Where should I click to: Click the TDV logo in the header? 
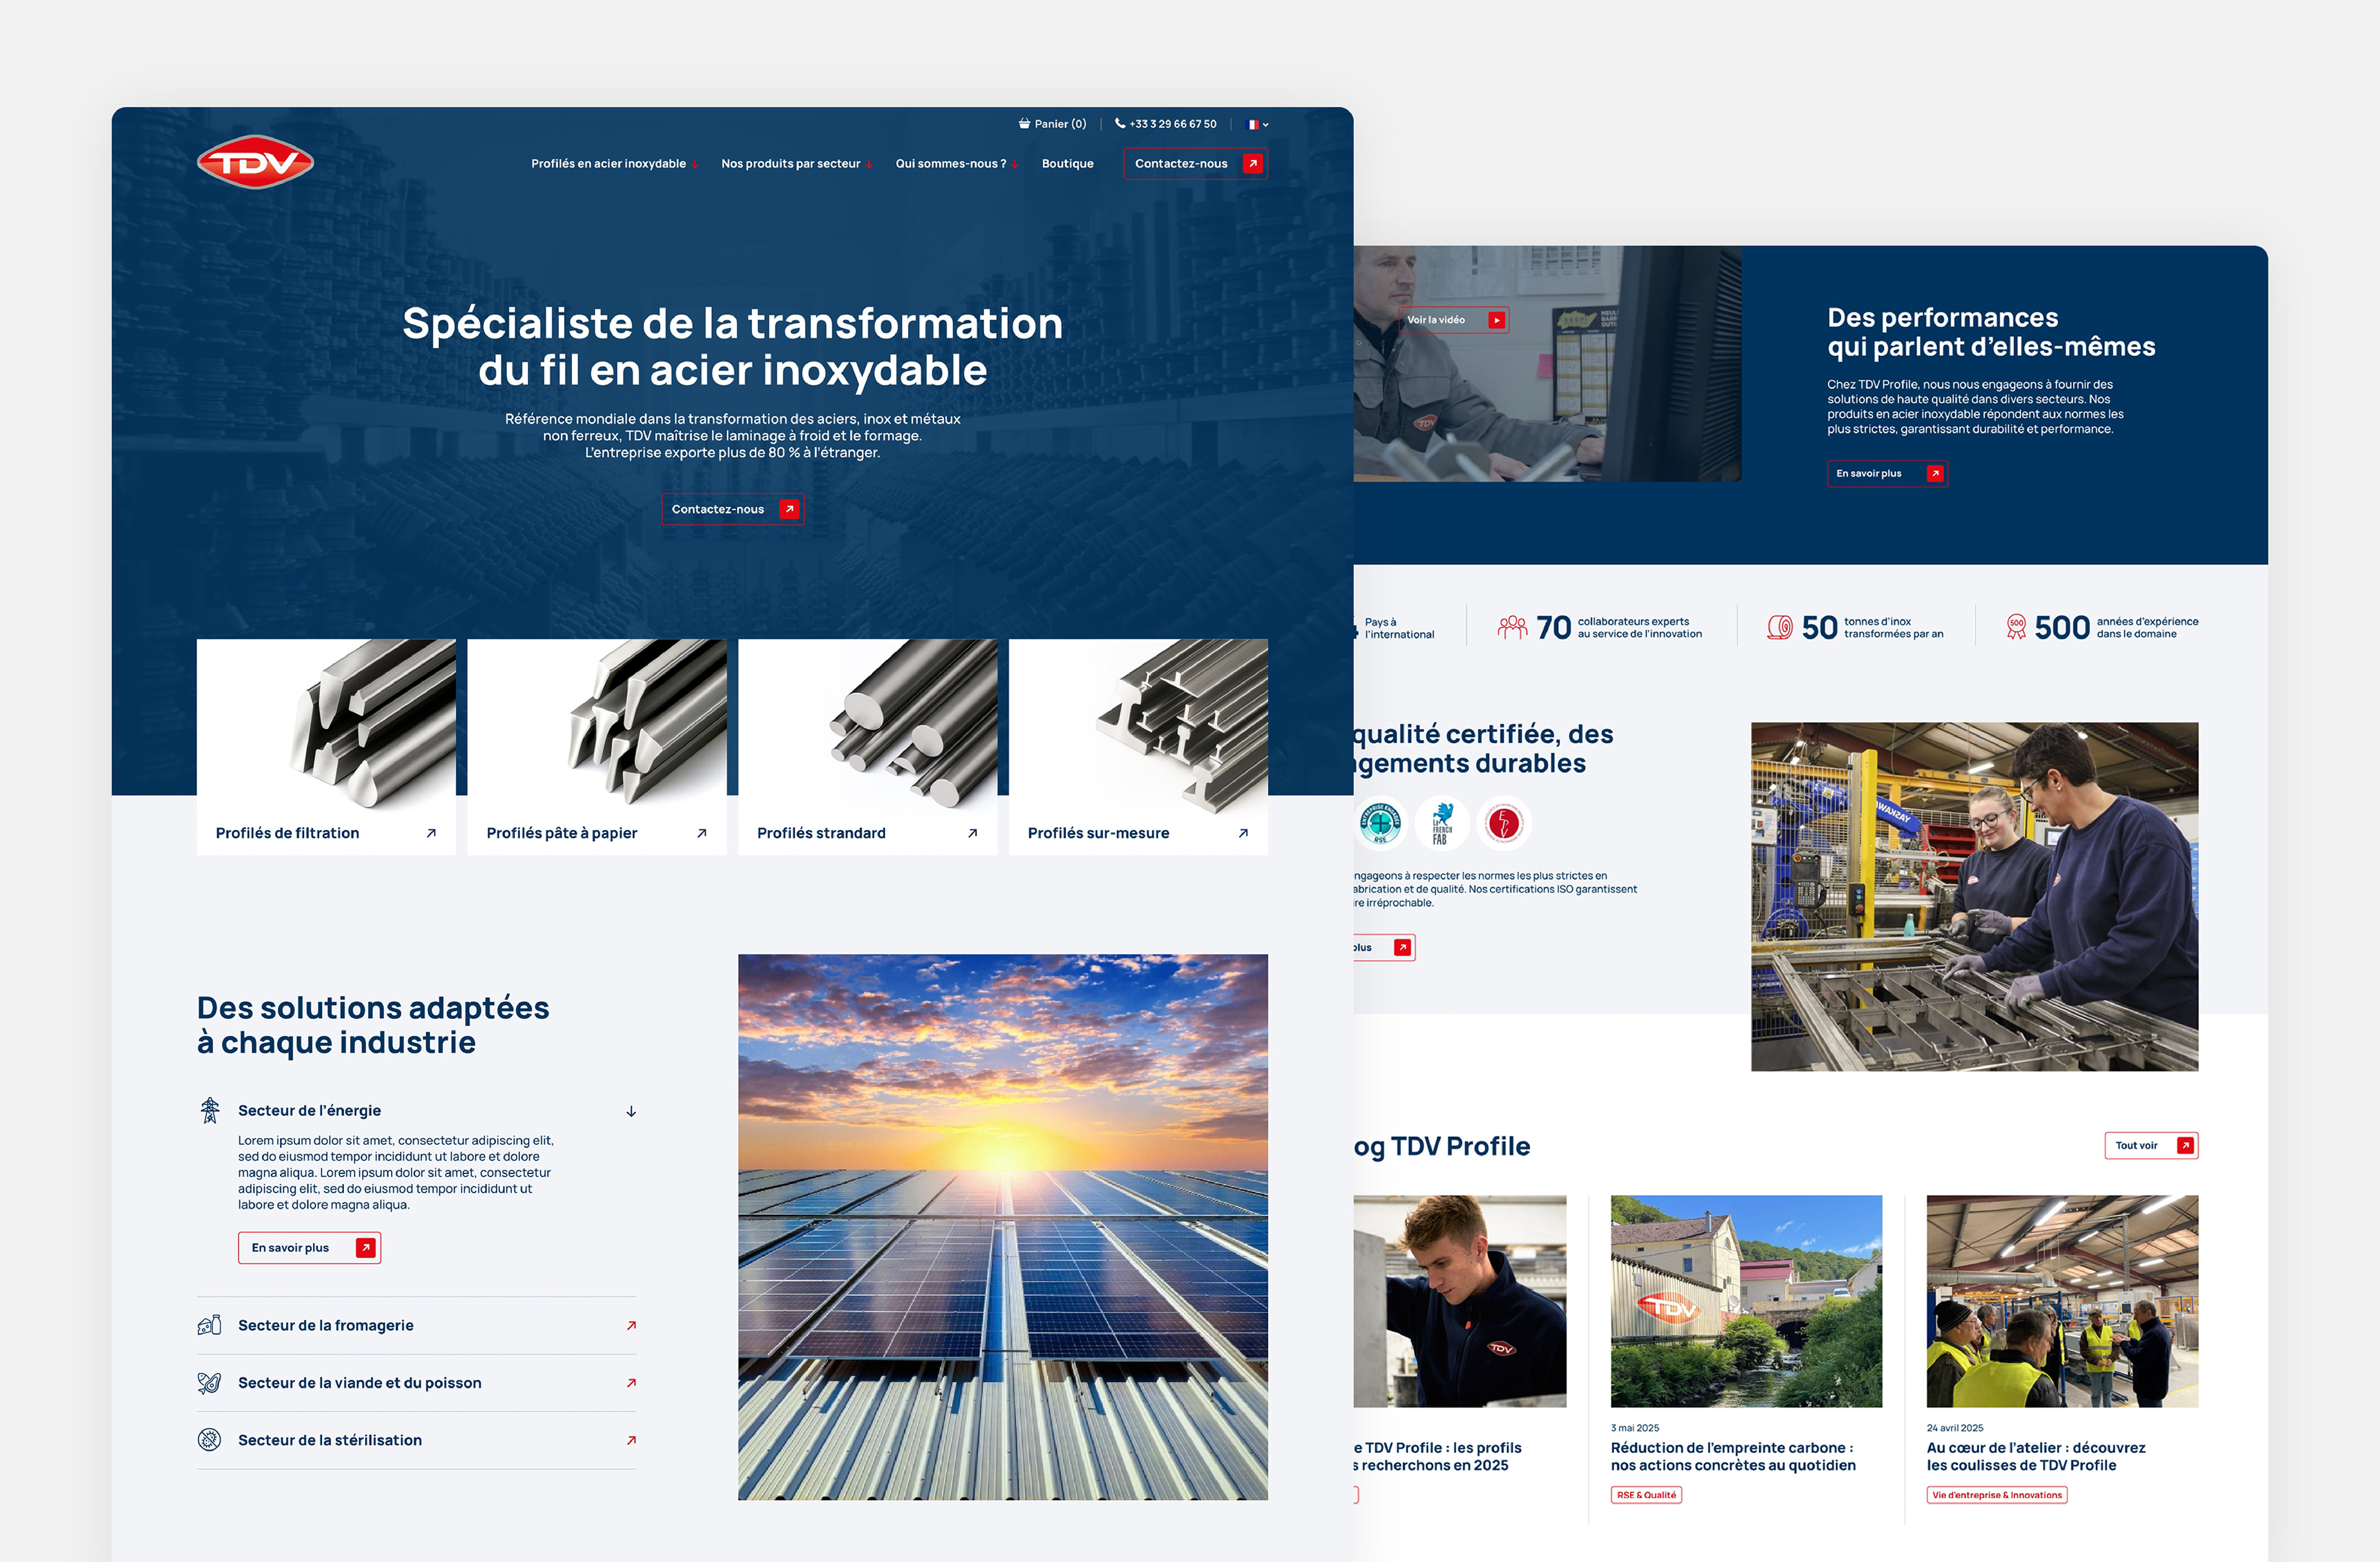[x=255, y=162]
